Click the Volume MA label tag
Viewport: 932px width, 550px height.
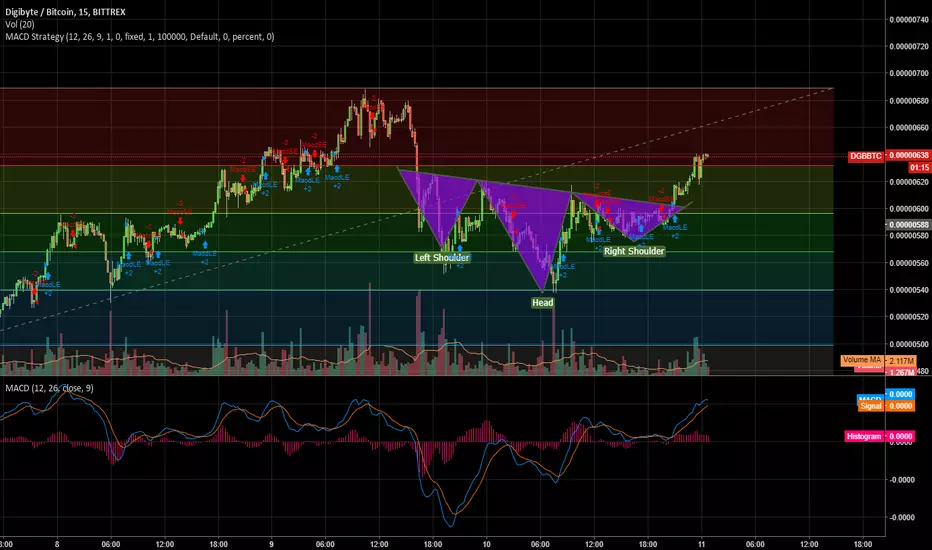(x=862, y=360)
